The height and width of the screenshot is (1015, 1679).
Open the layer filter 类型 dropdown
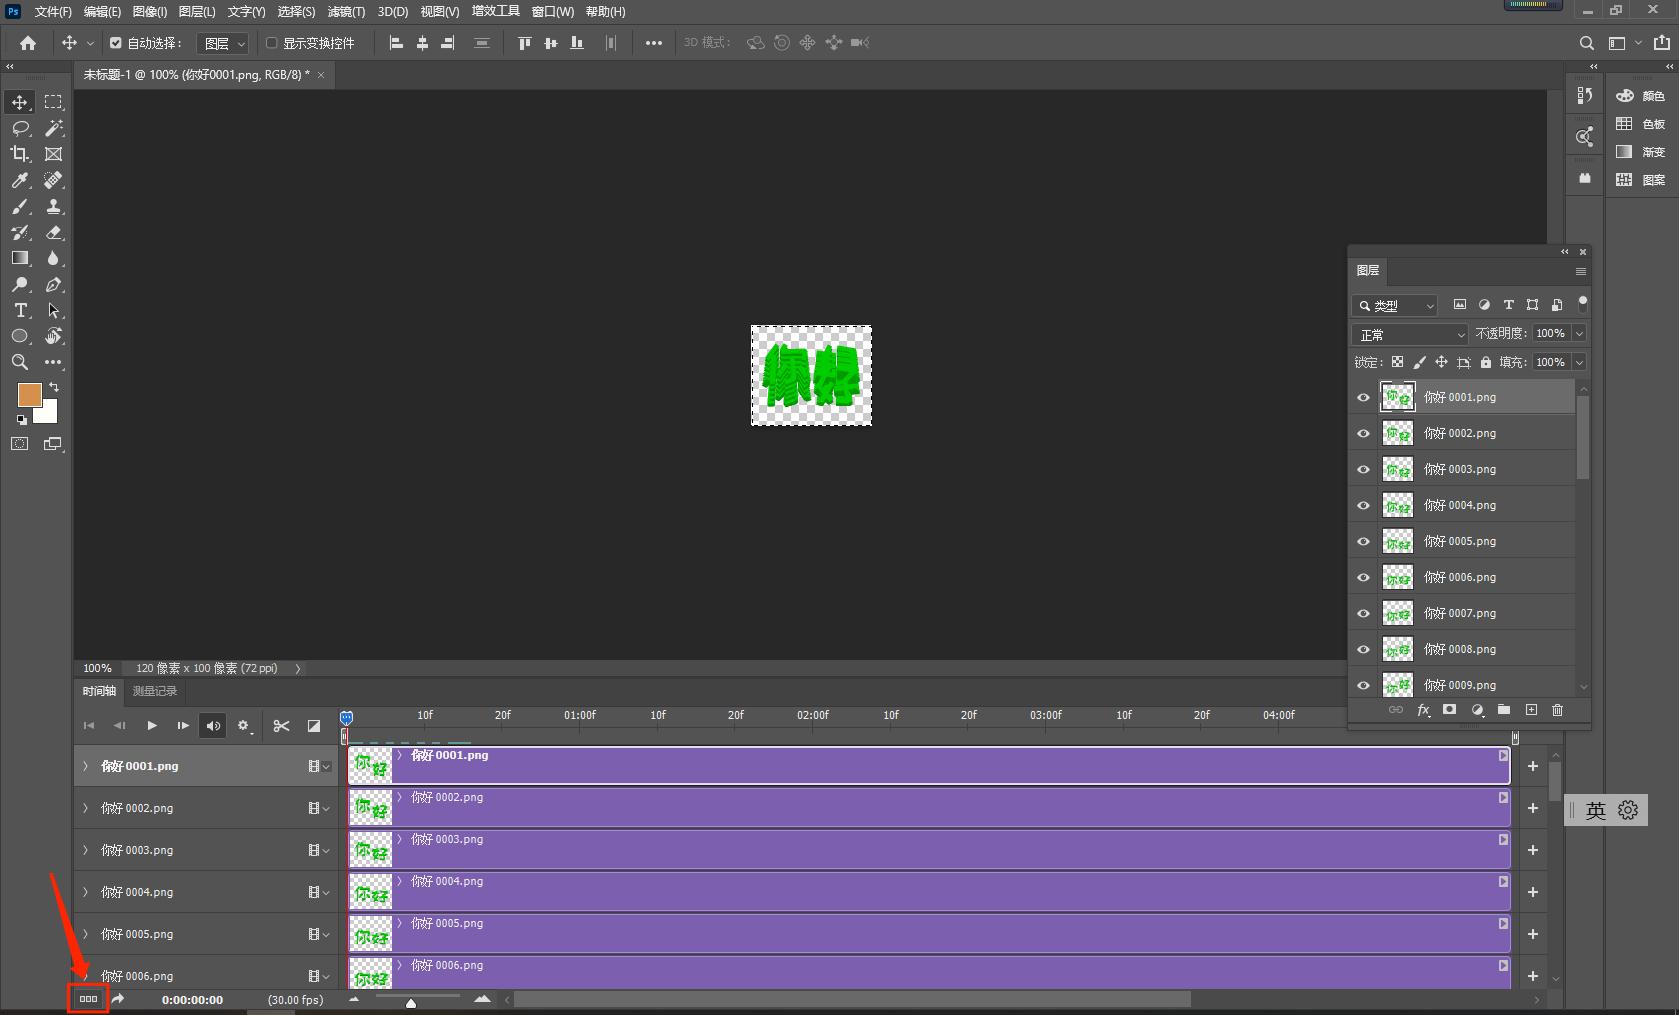(x=1395, y=306)
